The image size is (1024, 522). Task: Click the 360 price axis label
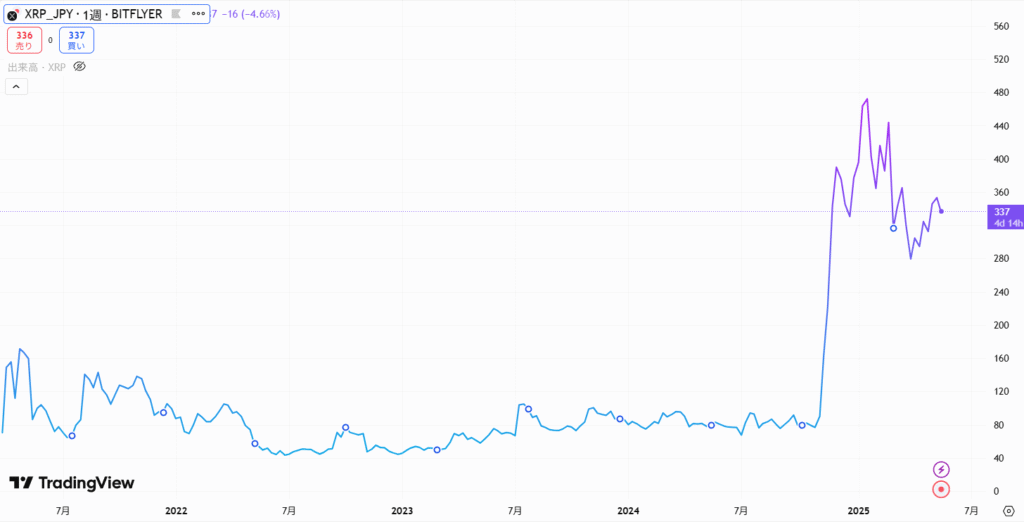coord(1000,193)
